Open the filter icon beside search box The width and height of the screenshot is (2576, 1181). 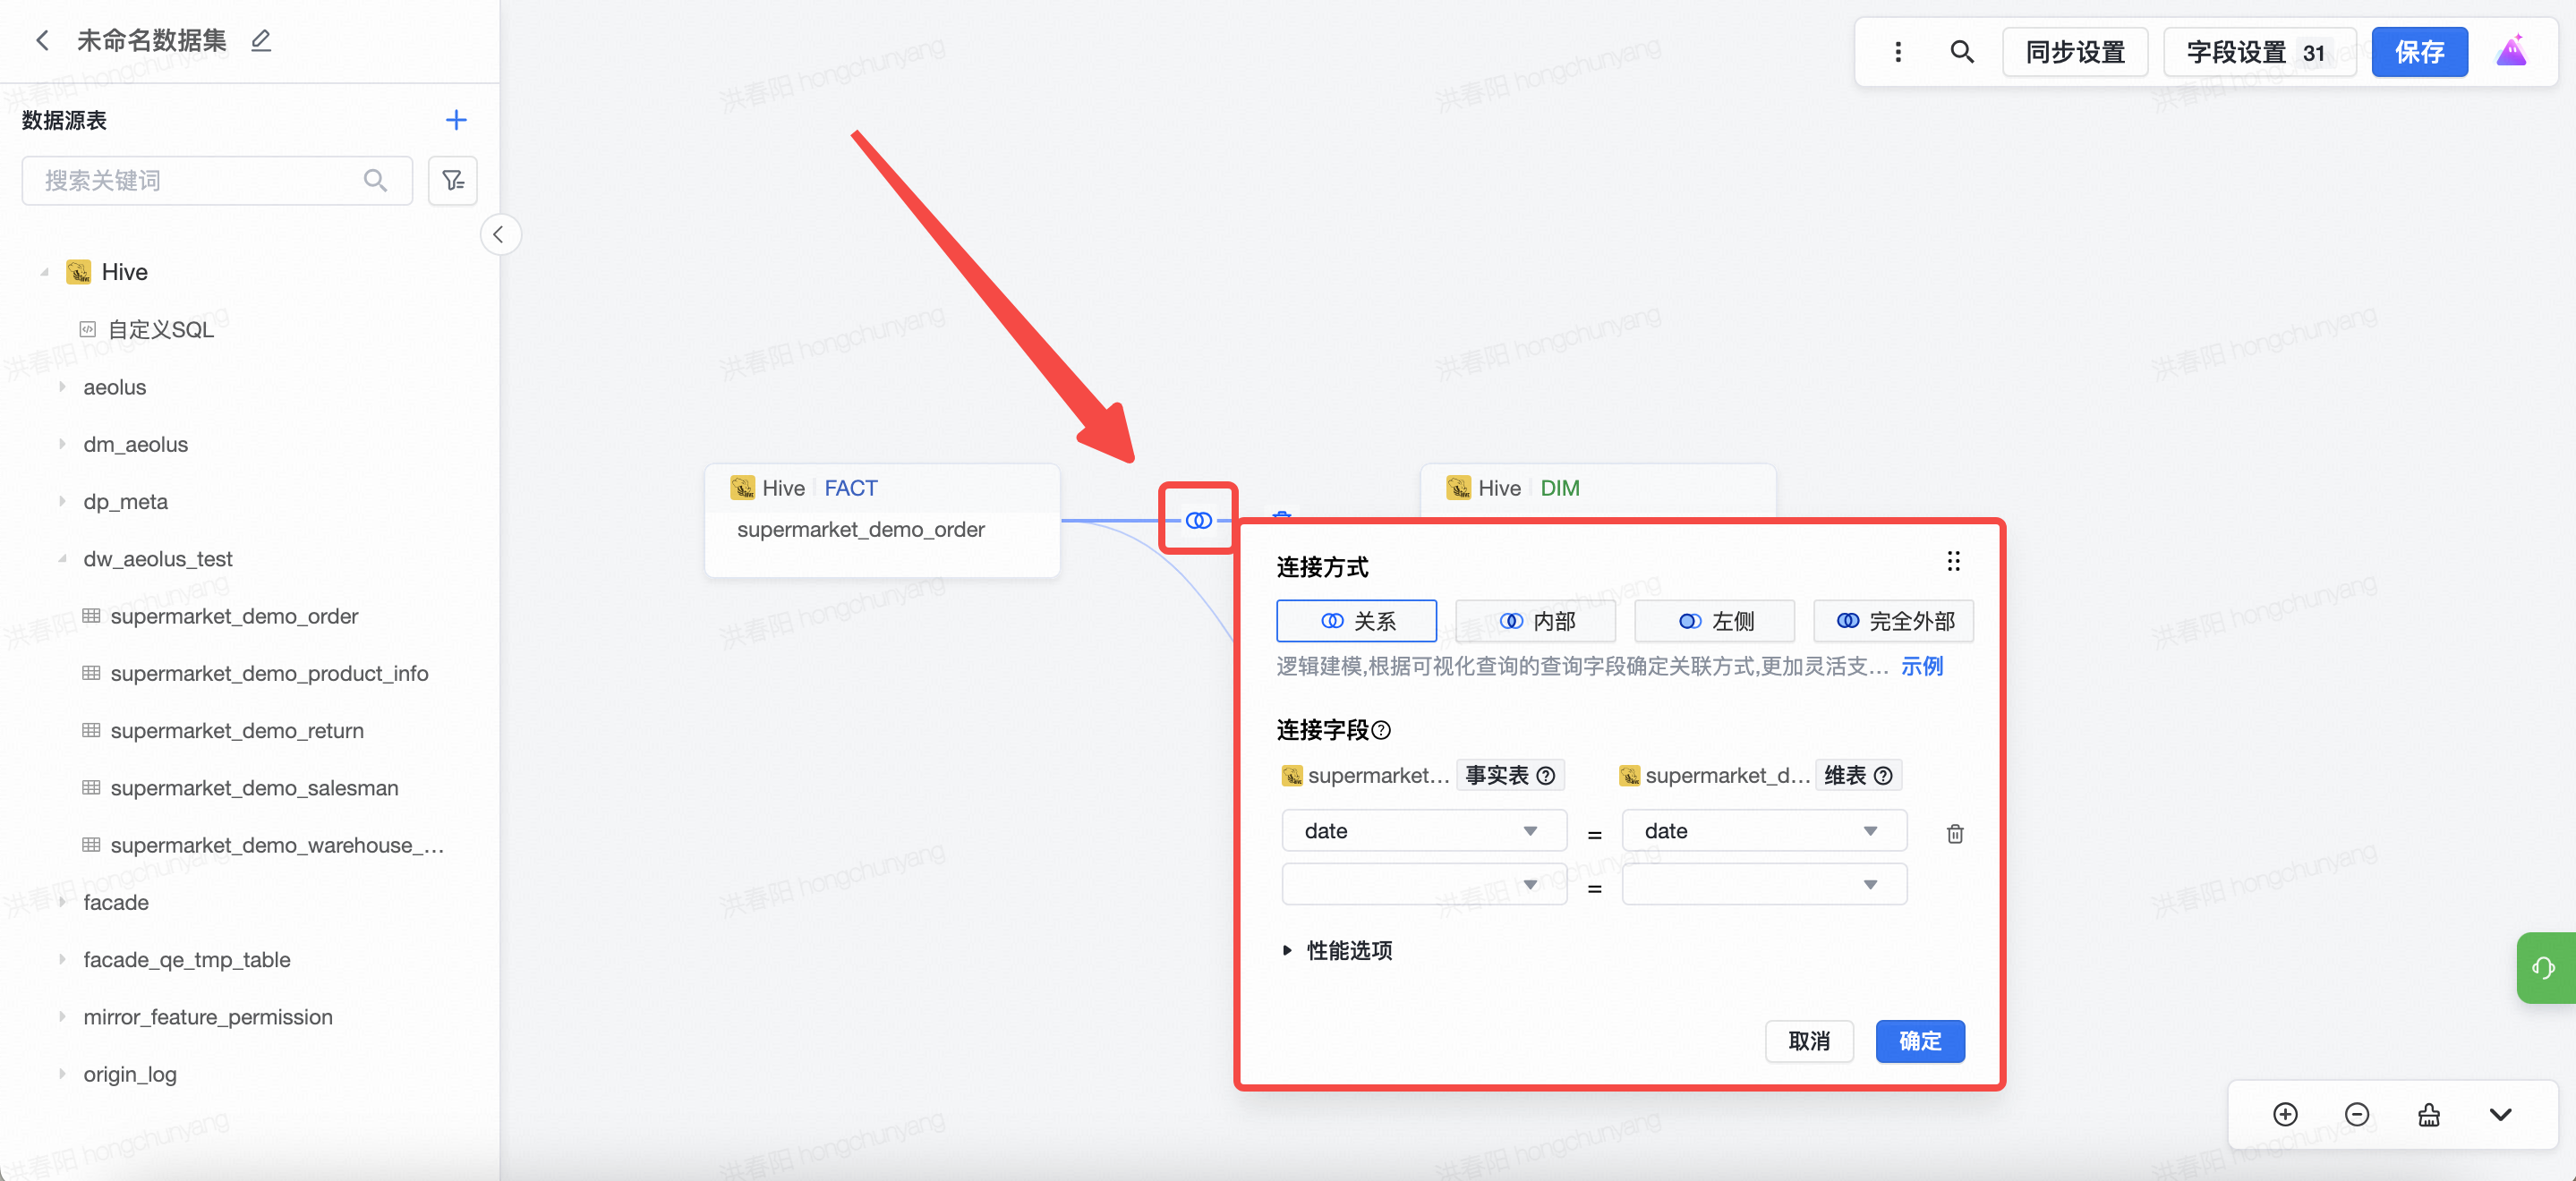pos(452,180)
